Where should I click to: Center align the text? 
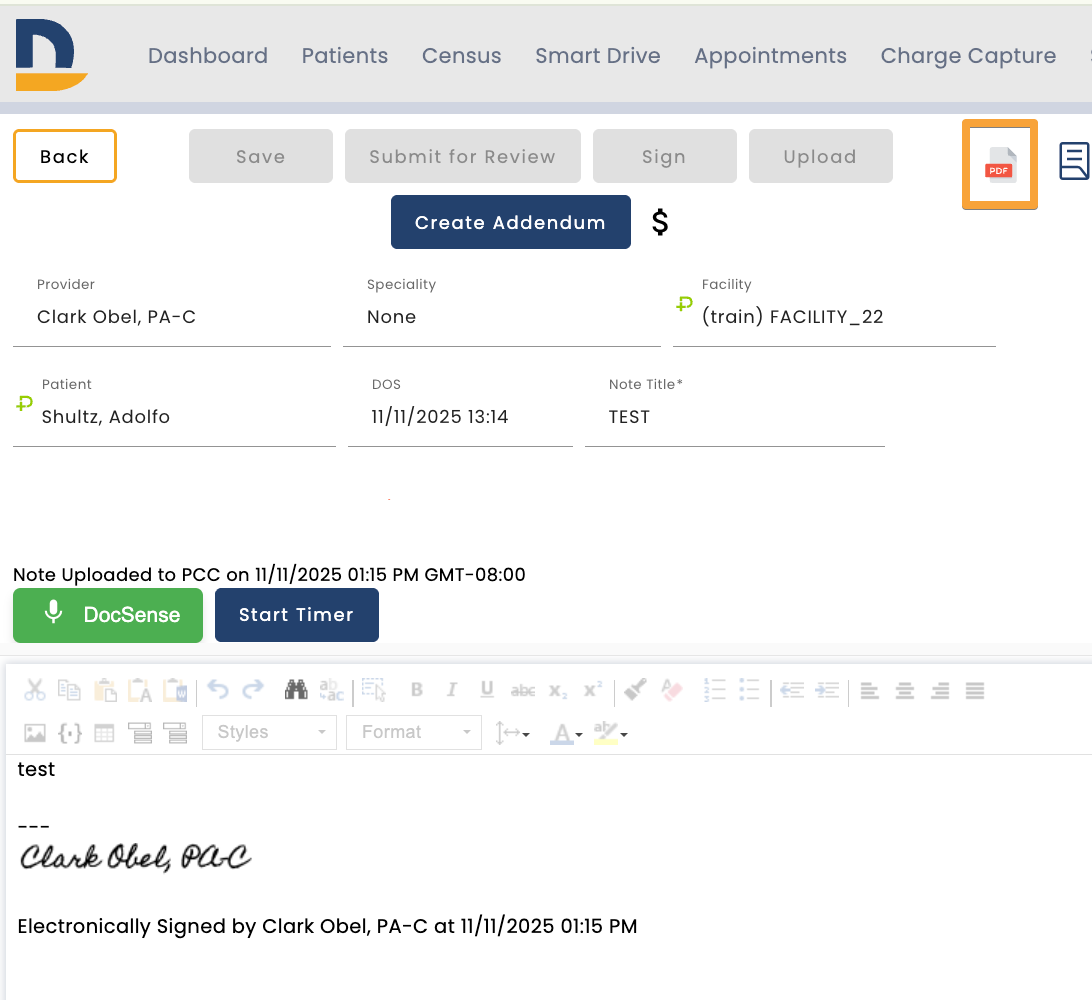point(905,690)
